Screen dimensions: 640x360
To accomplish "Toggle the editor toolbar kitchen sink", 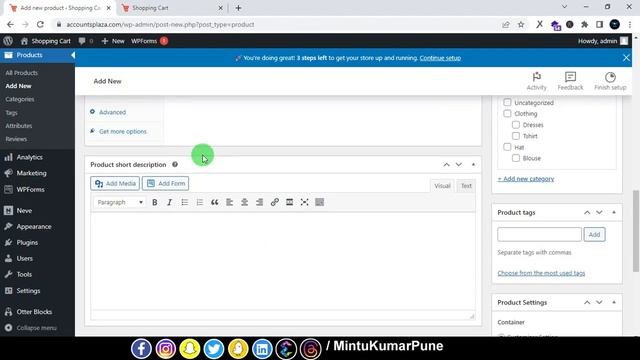I will point(320,202).
